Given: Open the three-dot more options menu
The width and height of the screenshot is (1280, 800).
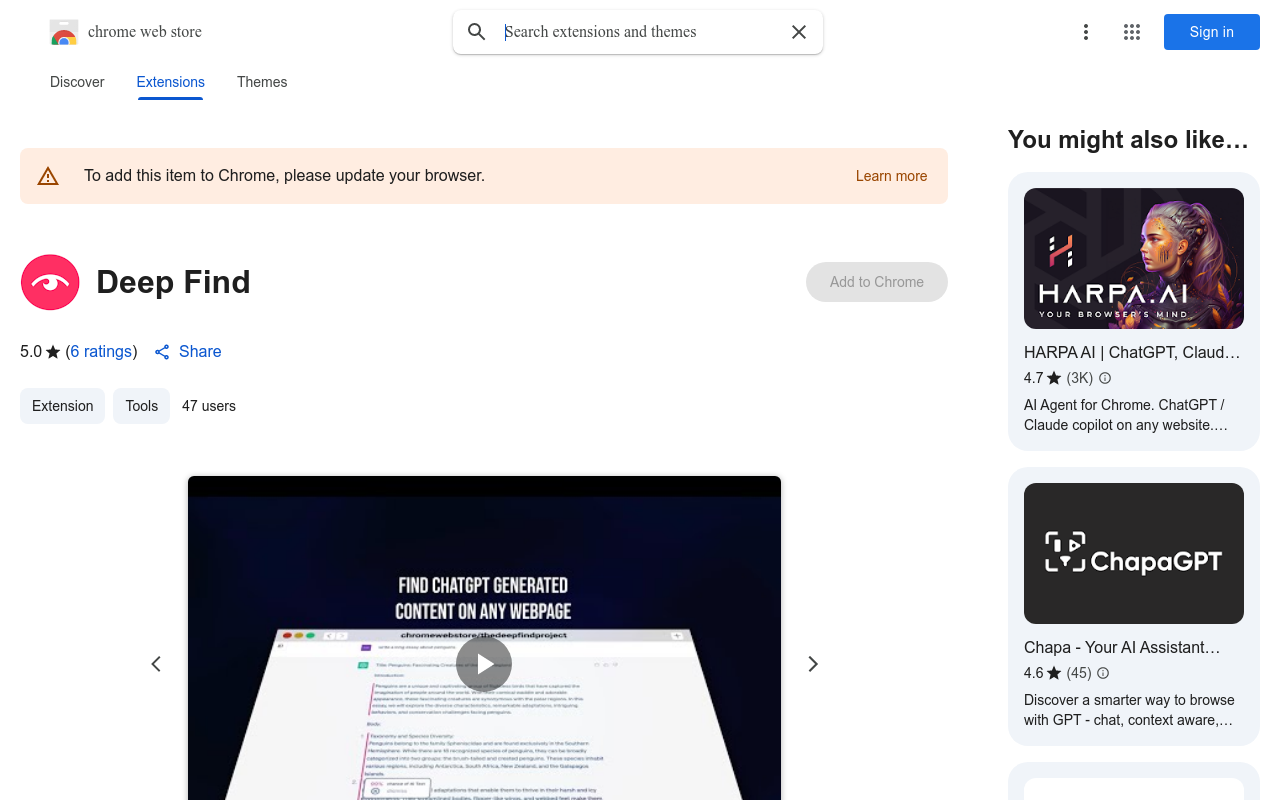Looking at the screenshot, I should click(x=1085, y=32).
